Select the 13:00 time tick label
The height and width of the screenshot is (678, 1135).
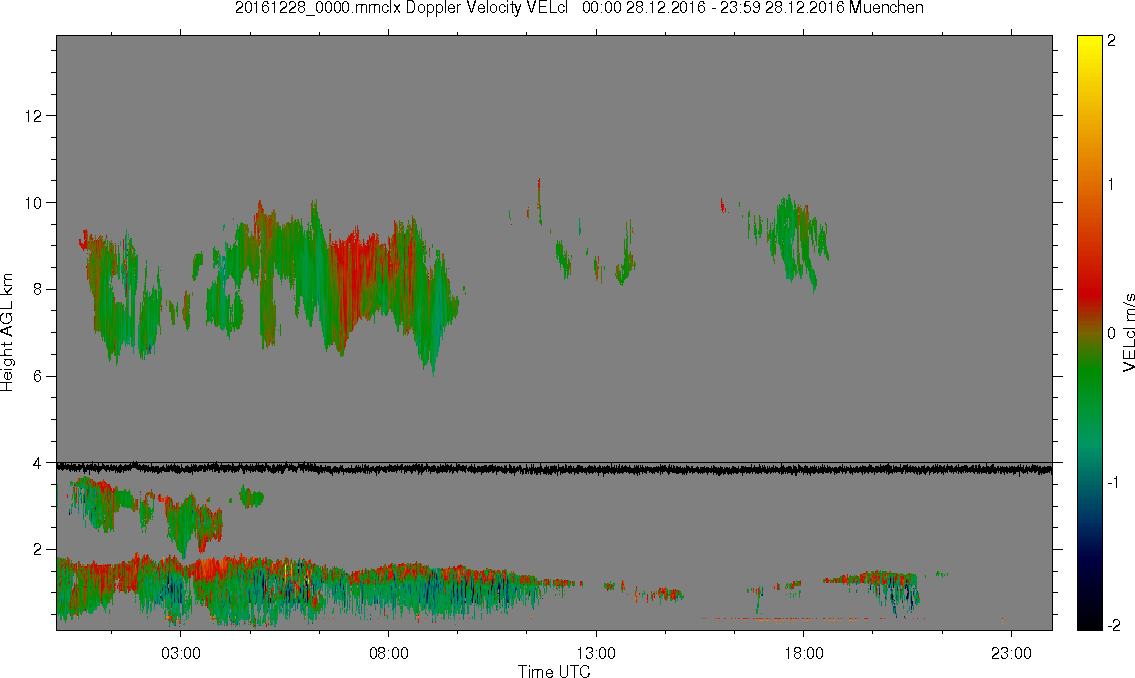(596, 653)
